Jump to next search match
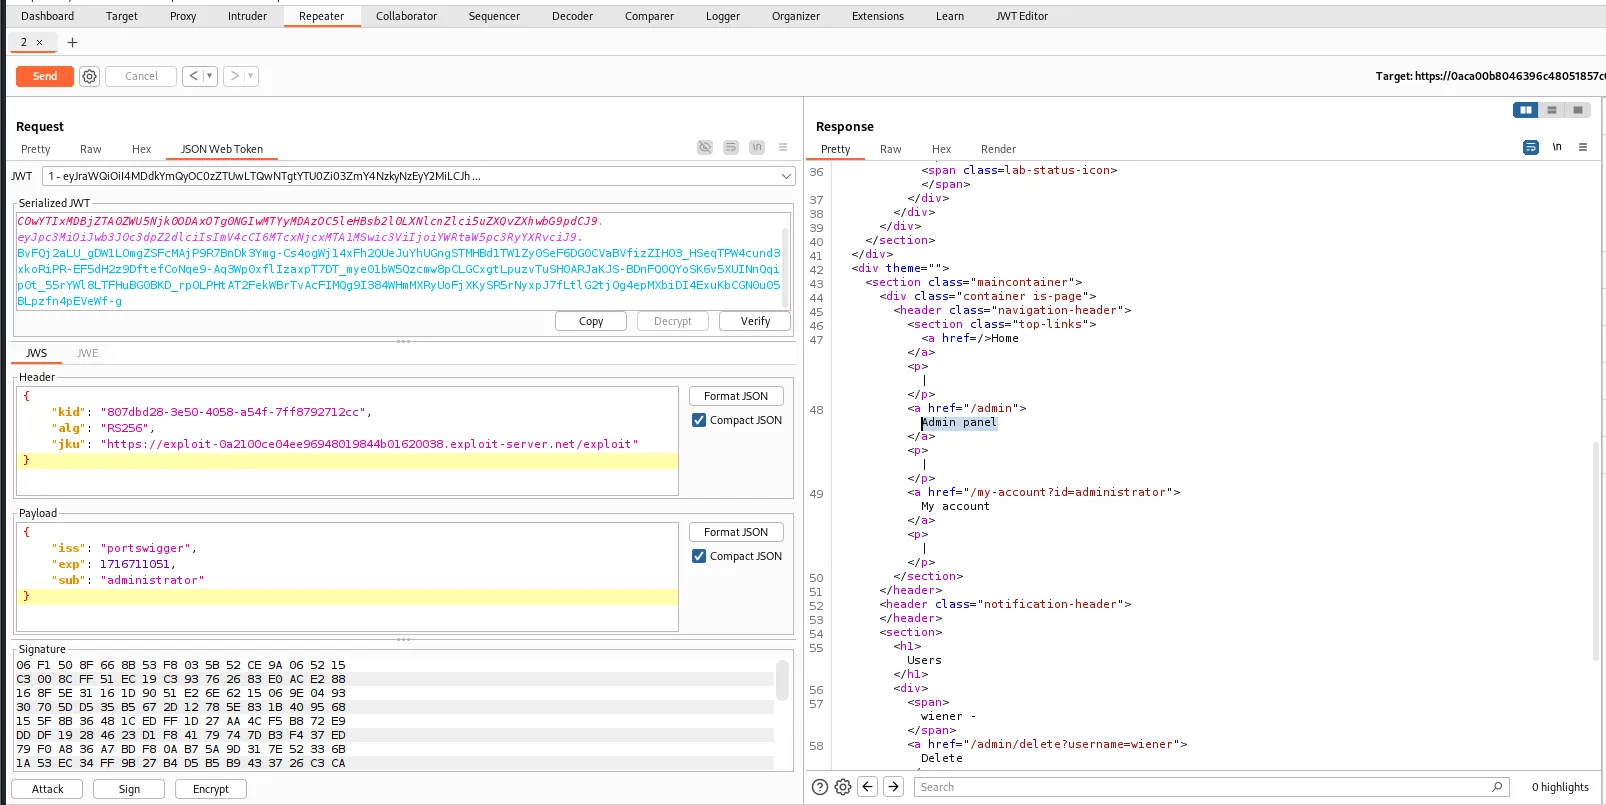This screenshot has height=805, width=1606. tap(894, 787)
